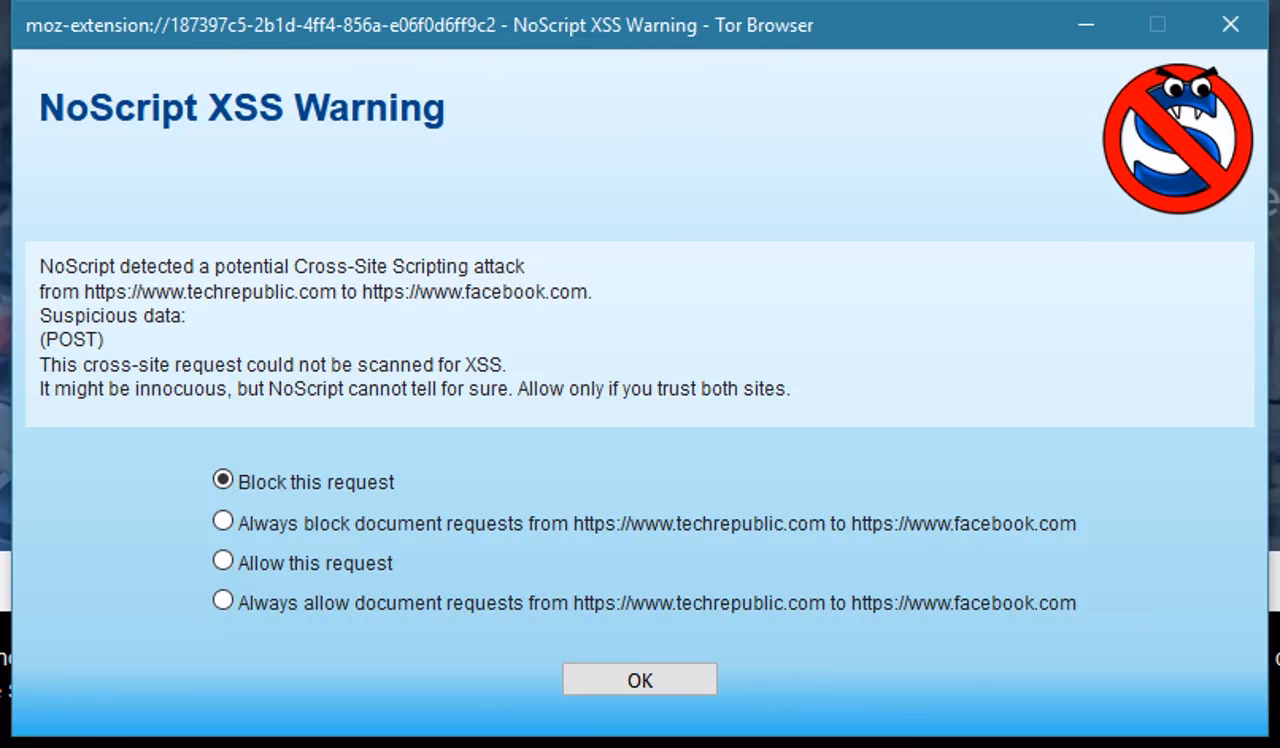
Task: Select the "Block this request" radio button
Action: click(222, 478)
